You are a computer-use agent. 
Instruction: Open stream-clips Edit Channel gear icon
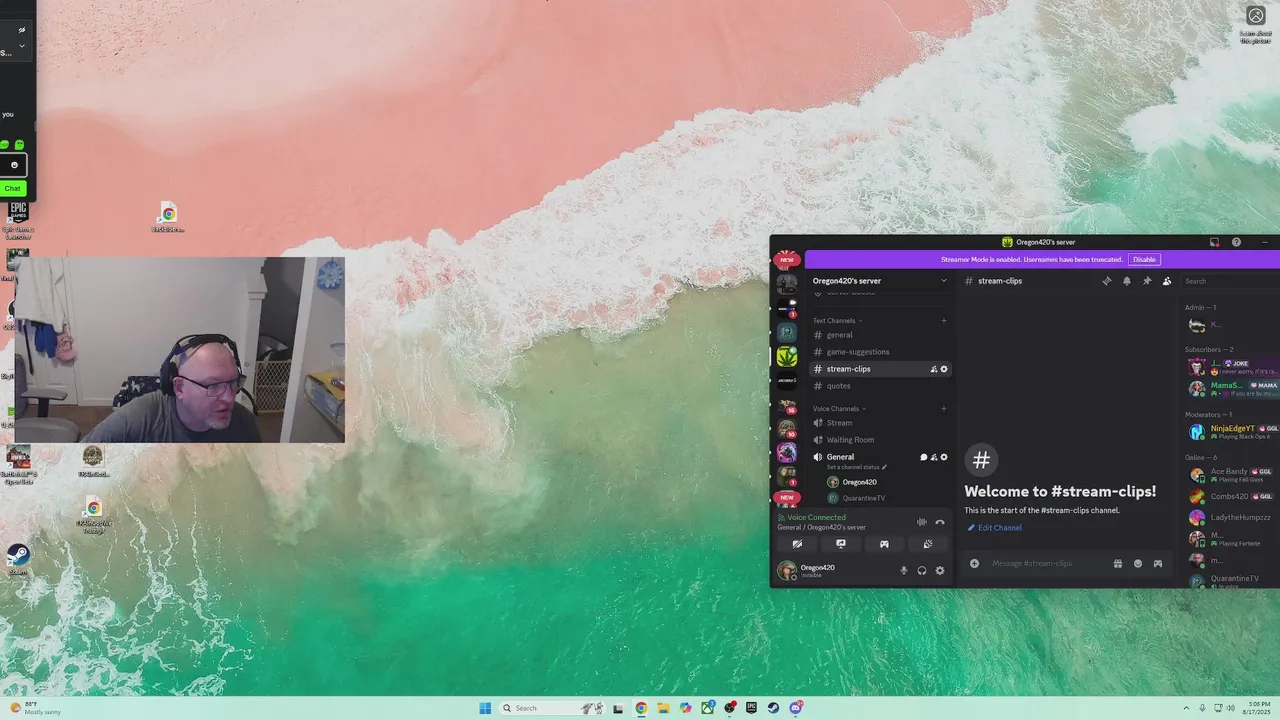[x=944, y=369]
